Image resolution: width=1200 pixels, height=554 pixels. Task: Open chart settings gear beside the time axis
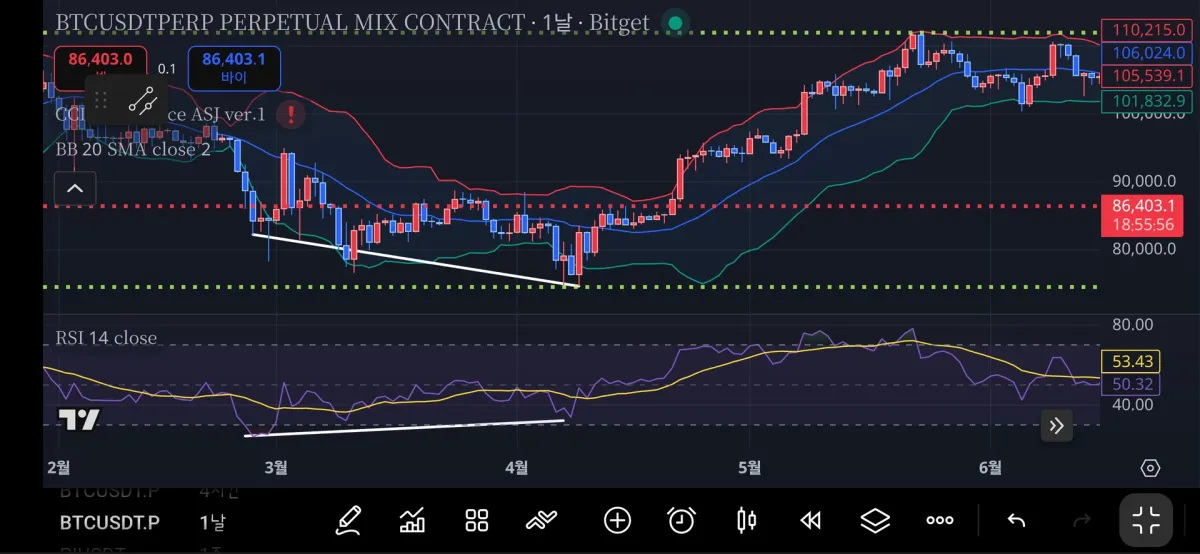point(1150,468)
